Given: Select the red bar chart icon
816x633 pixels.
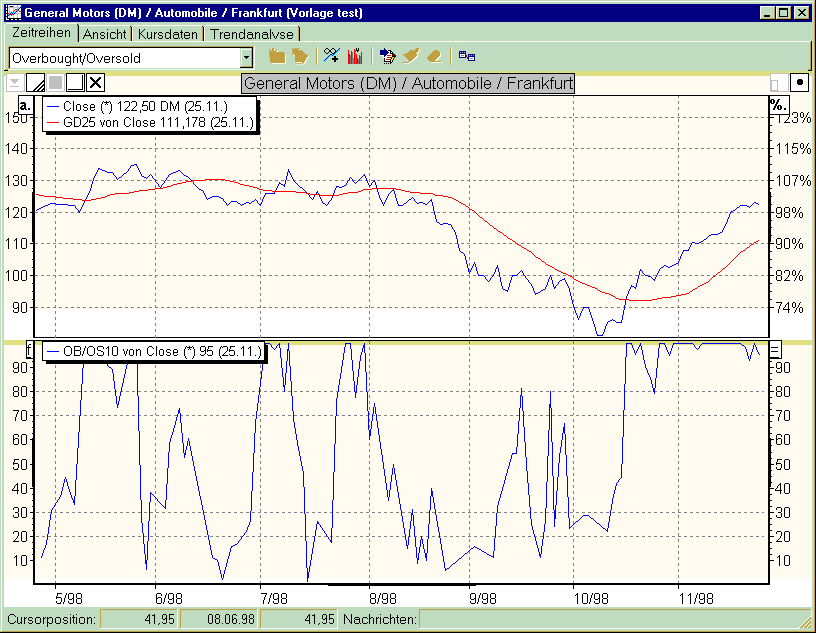Looking at the screenshot, I should [354, 57].
